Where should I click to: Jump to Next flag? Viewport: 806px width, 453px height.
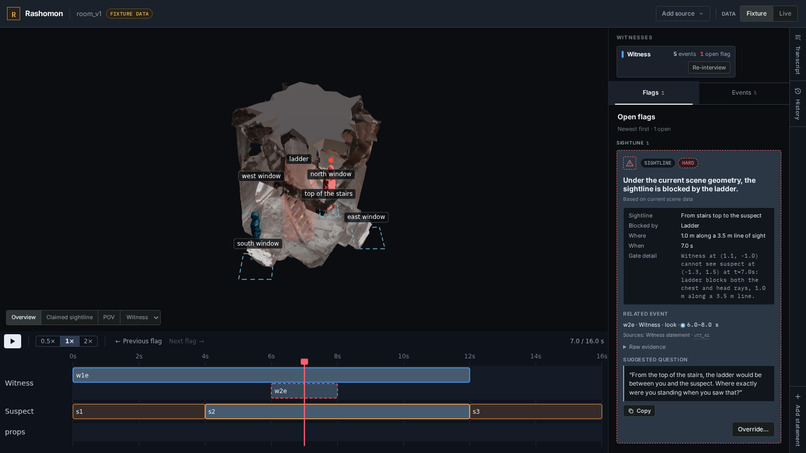(187, 341)
